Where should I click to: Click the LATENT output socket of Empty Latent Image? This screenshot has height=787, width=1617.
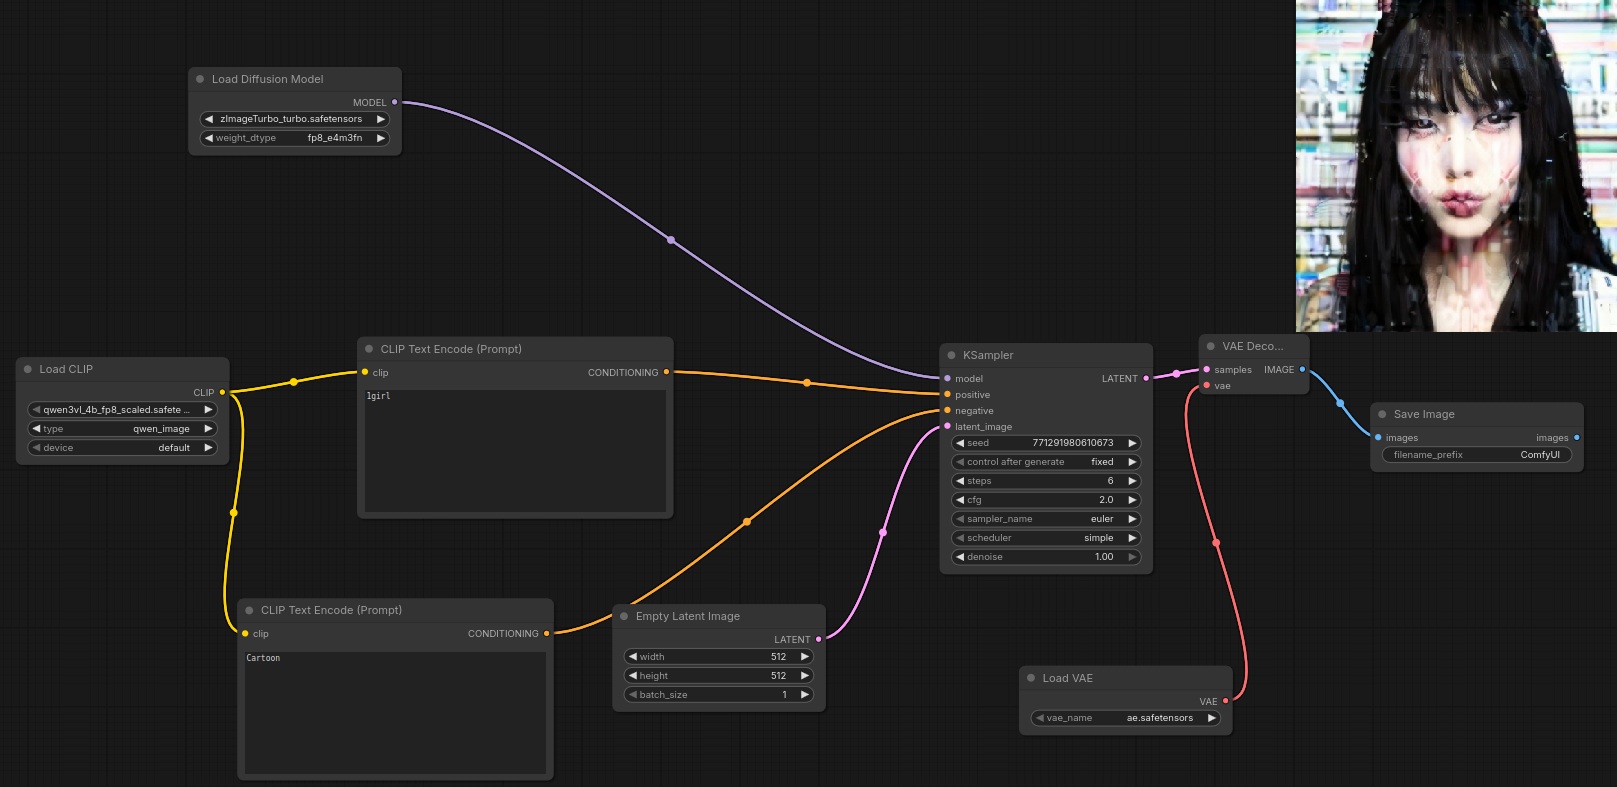[818, 639]
